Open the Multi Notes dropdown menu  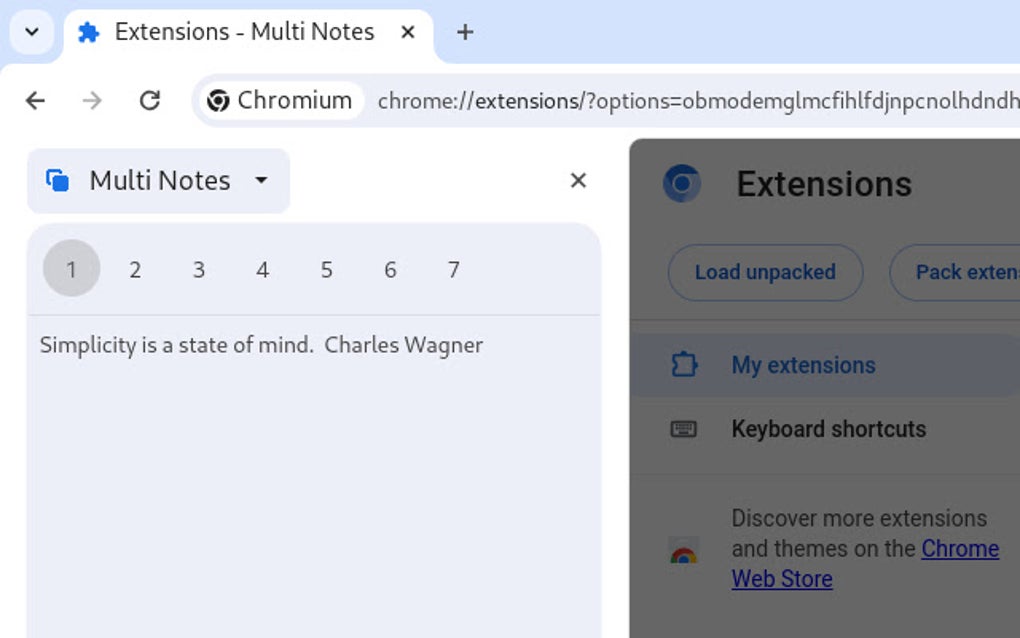(261, 181)
